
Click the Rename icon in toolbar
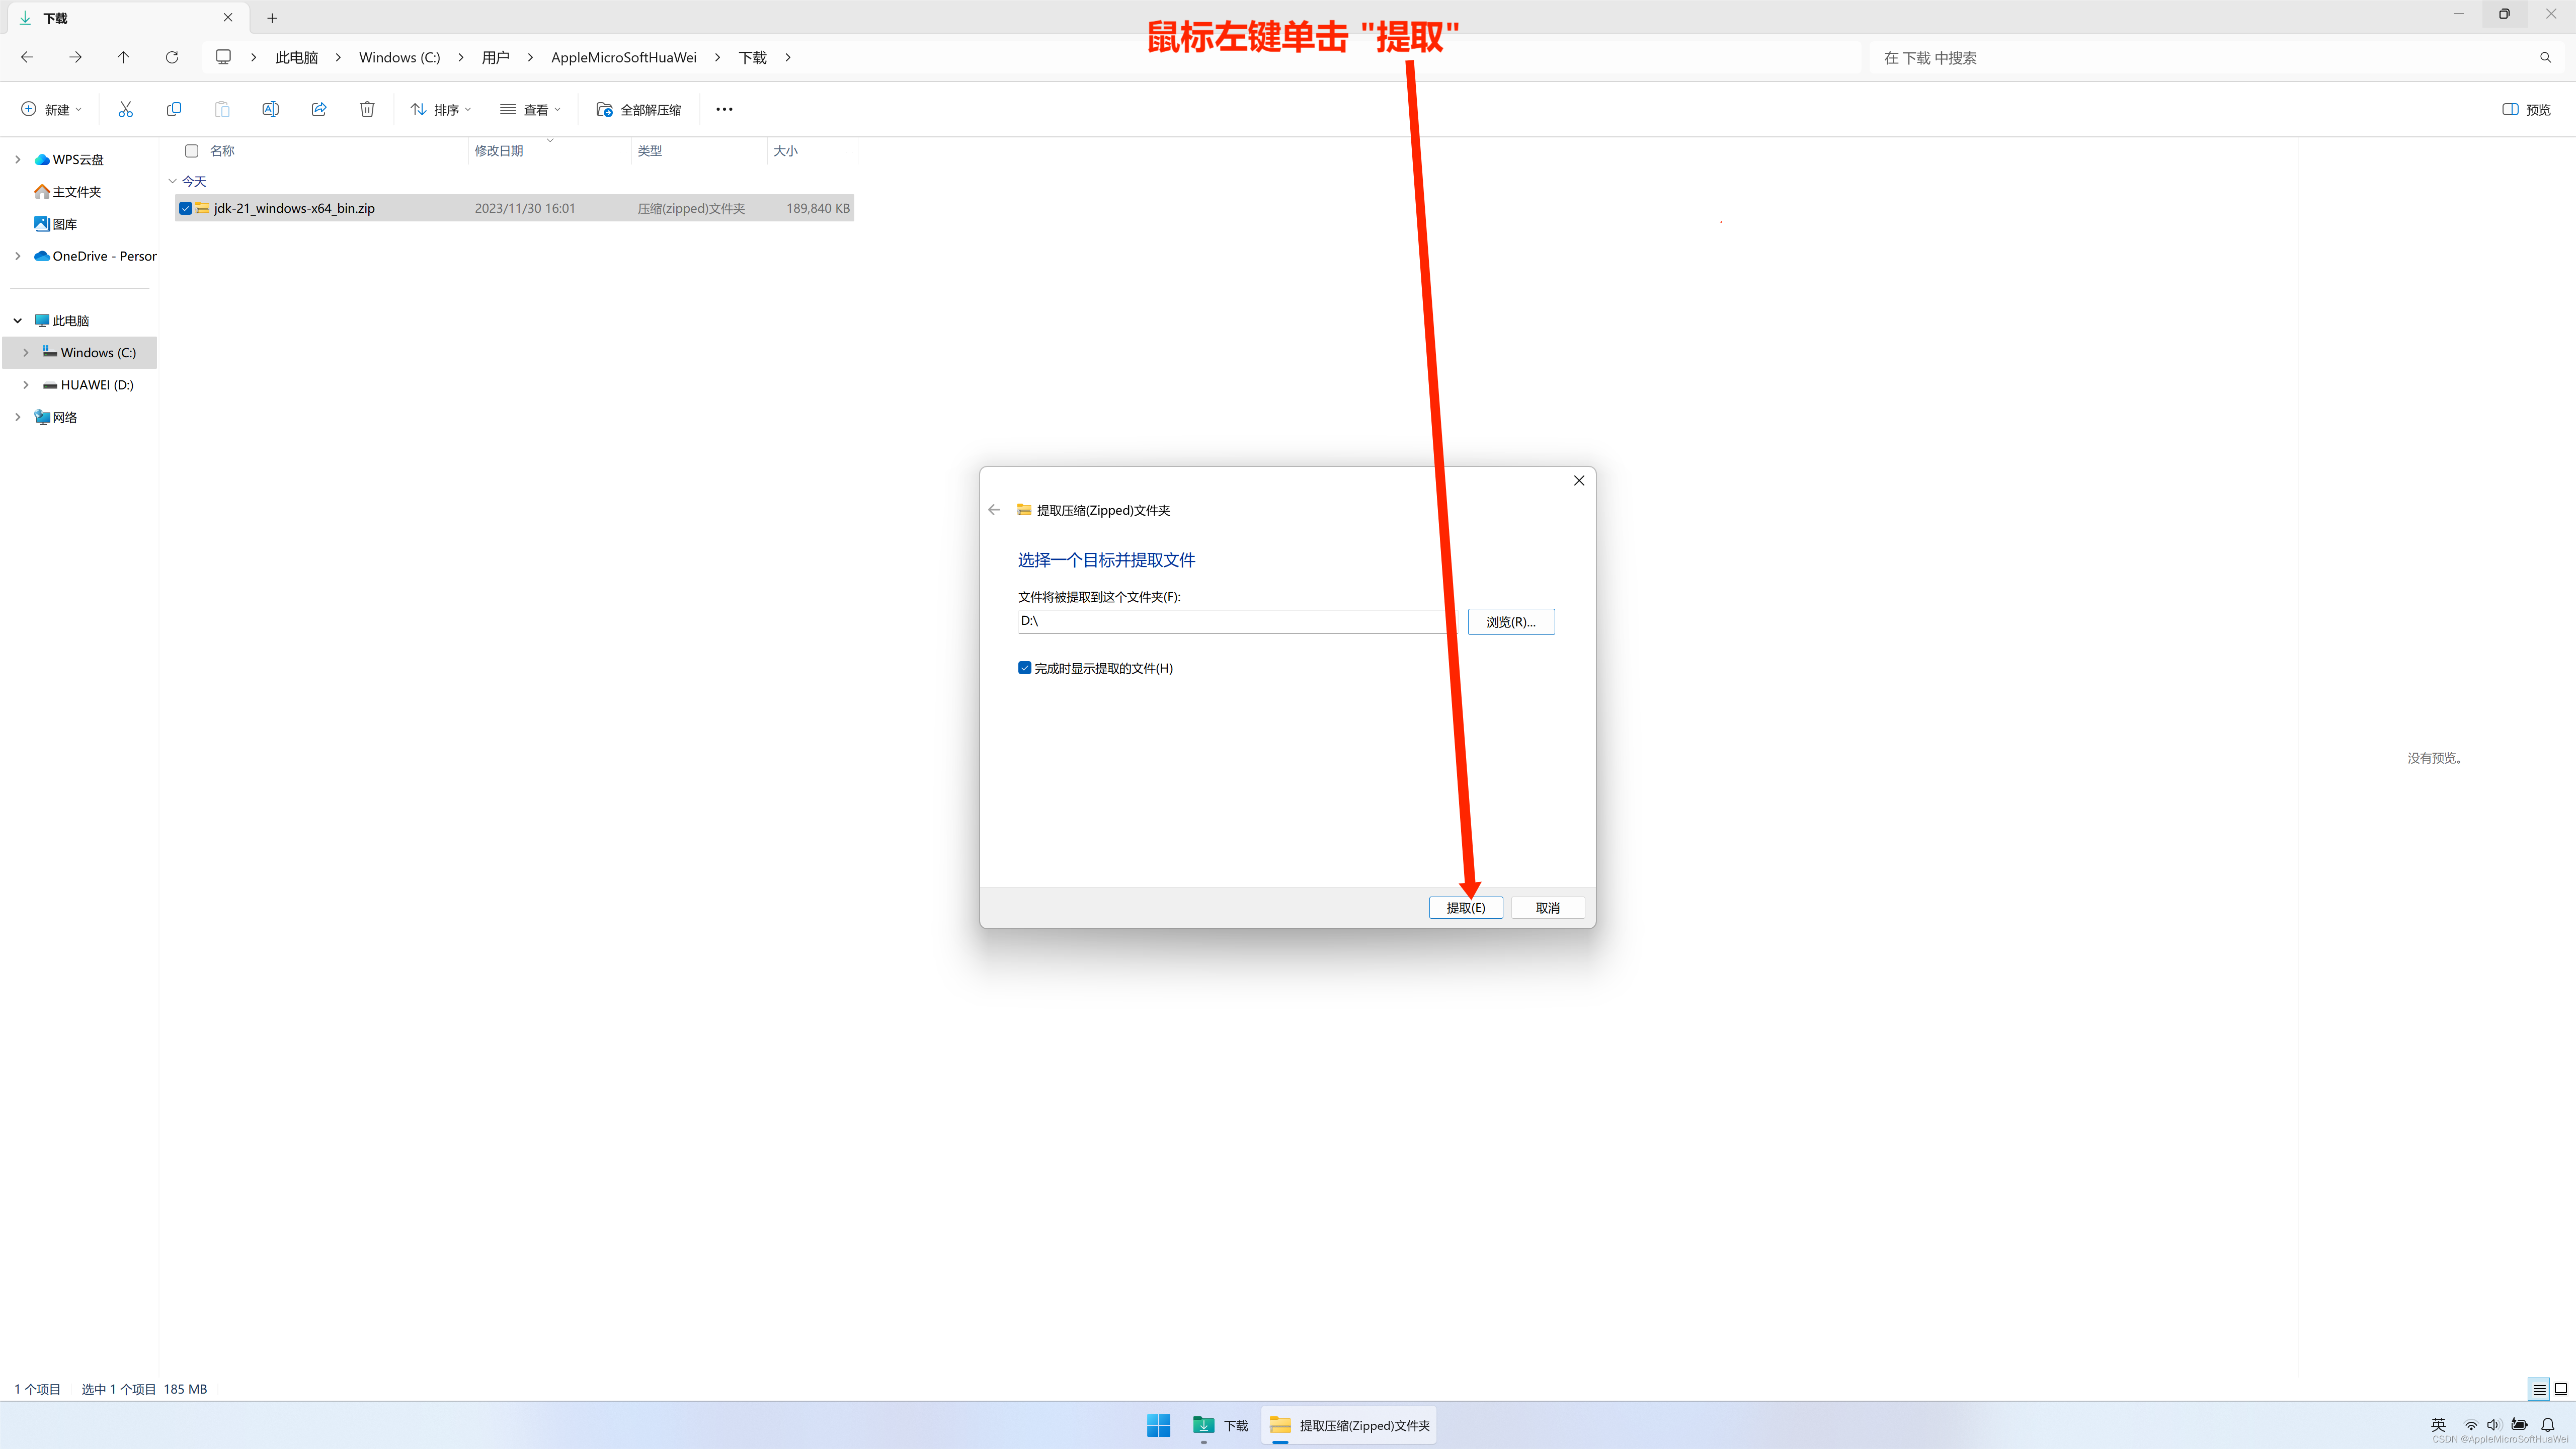[x=270, y=109]
